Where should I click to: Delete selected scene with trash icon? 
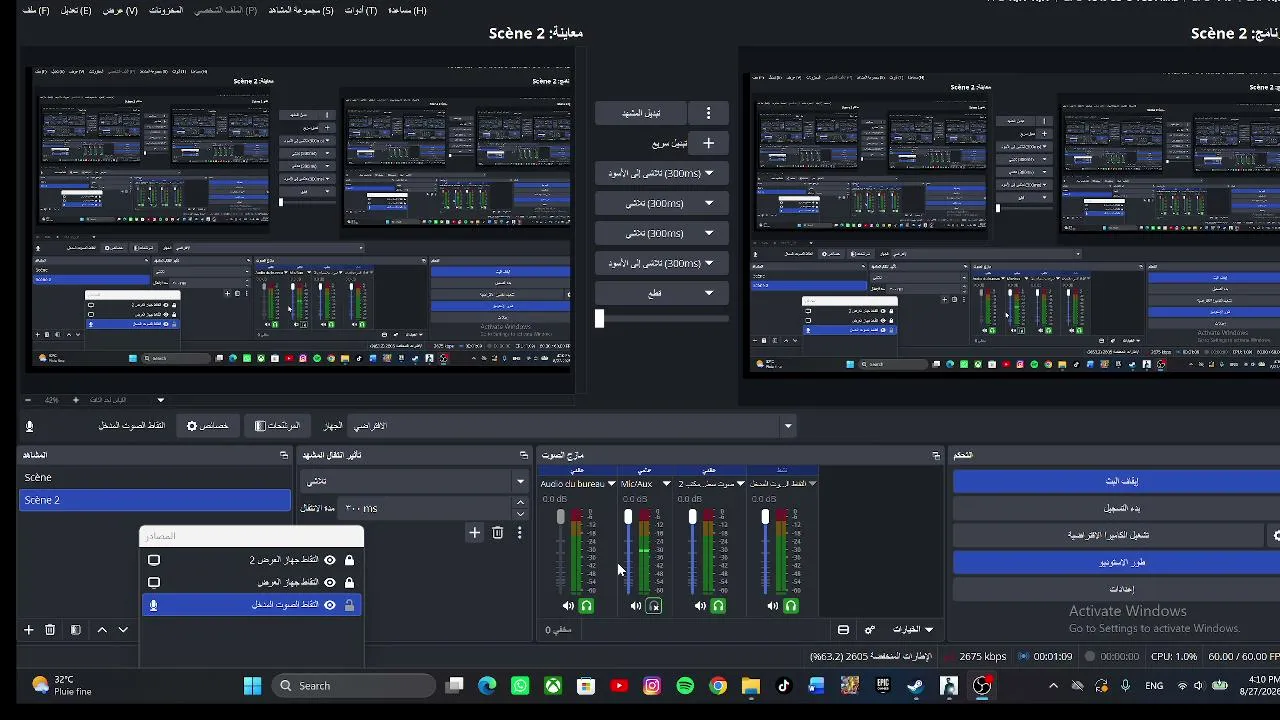coord(52,630)
